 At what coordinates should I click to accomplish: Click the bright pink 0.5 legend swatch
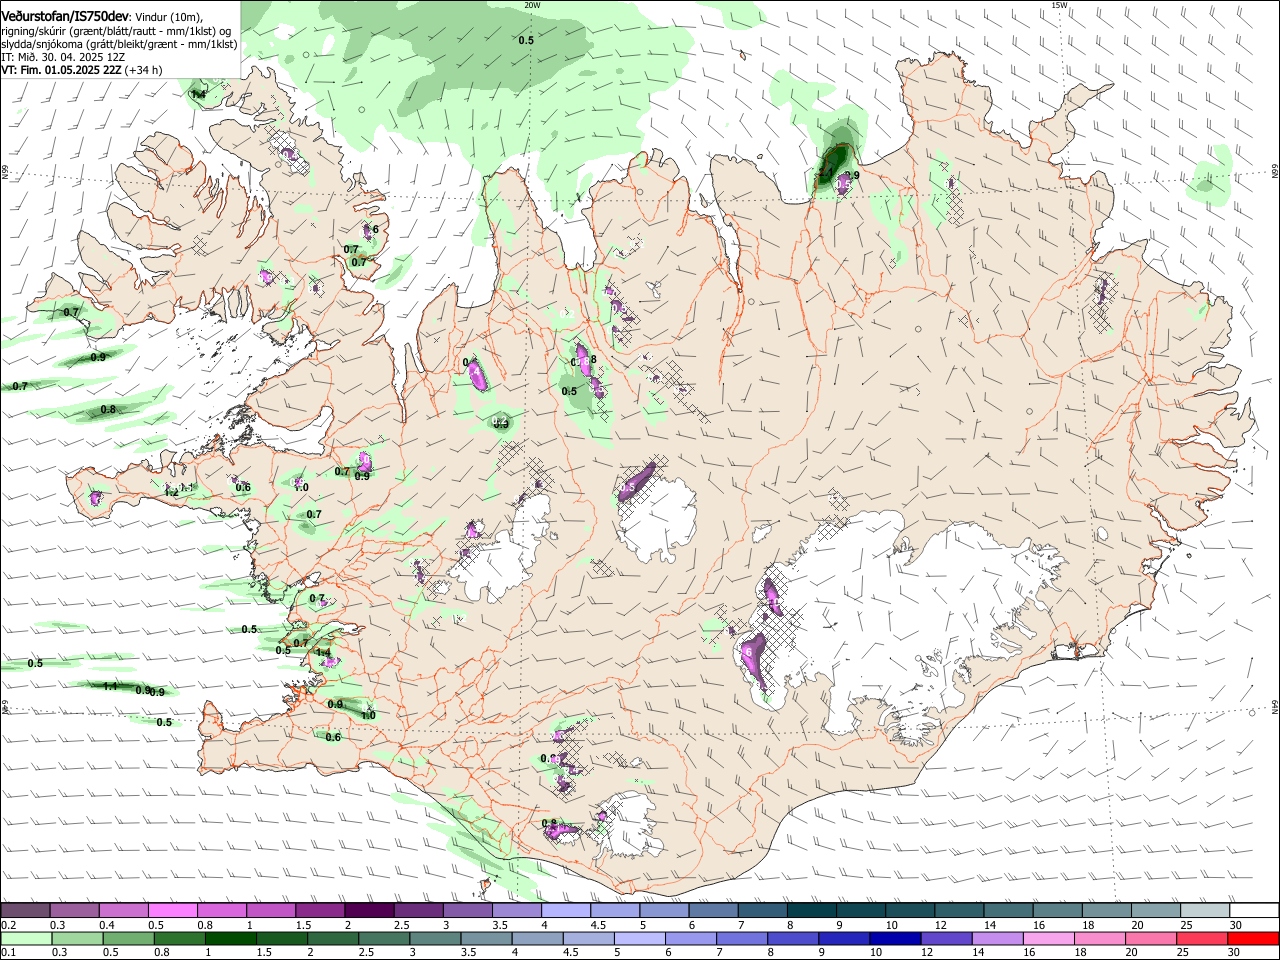(172, 911)
